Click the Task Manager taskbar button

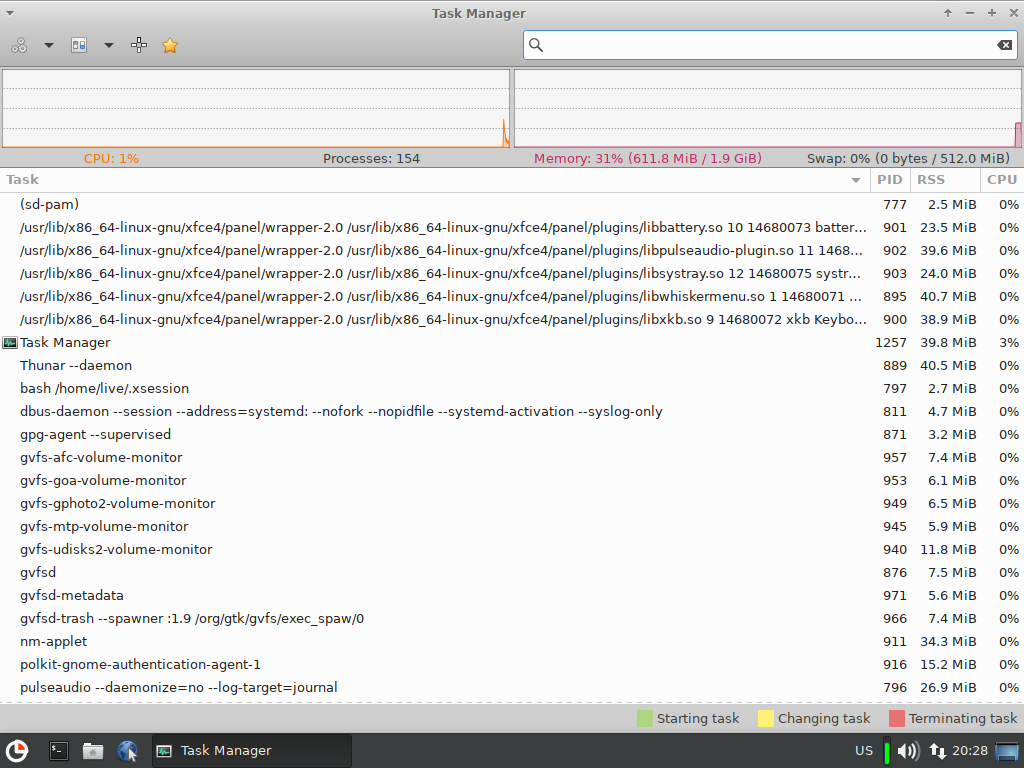251,750
